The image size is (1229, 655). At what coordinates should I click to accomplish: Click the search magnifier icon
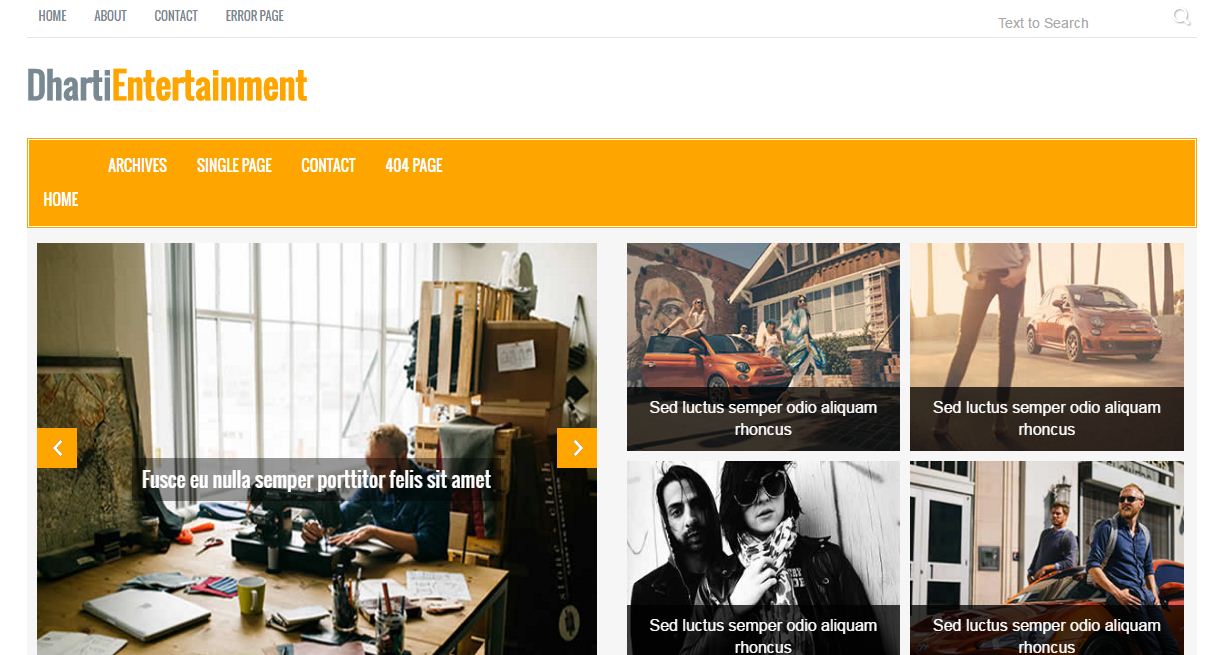click(x=1182, y=17)
